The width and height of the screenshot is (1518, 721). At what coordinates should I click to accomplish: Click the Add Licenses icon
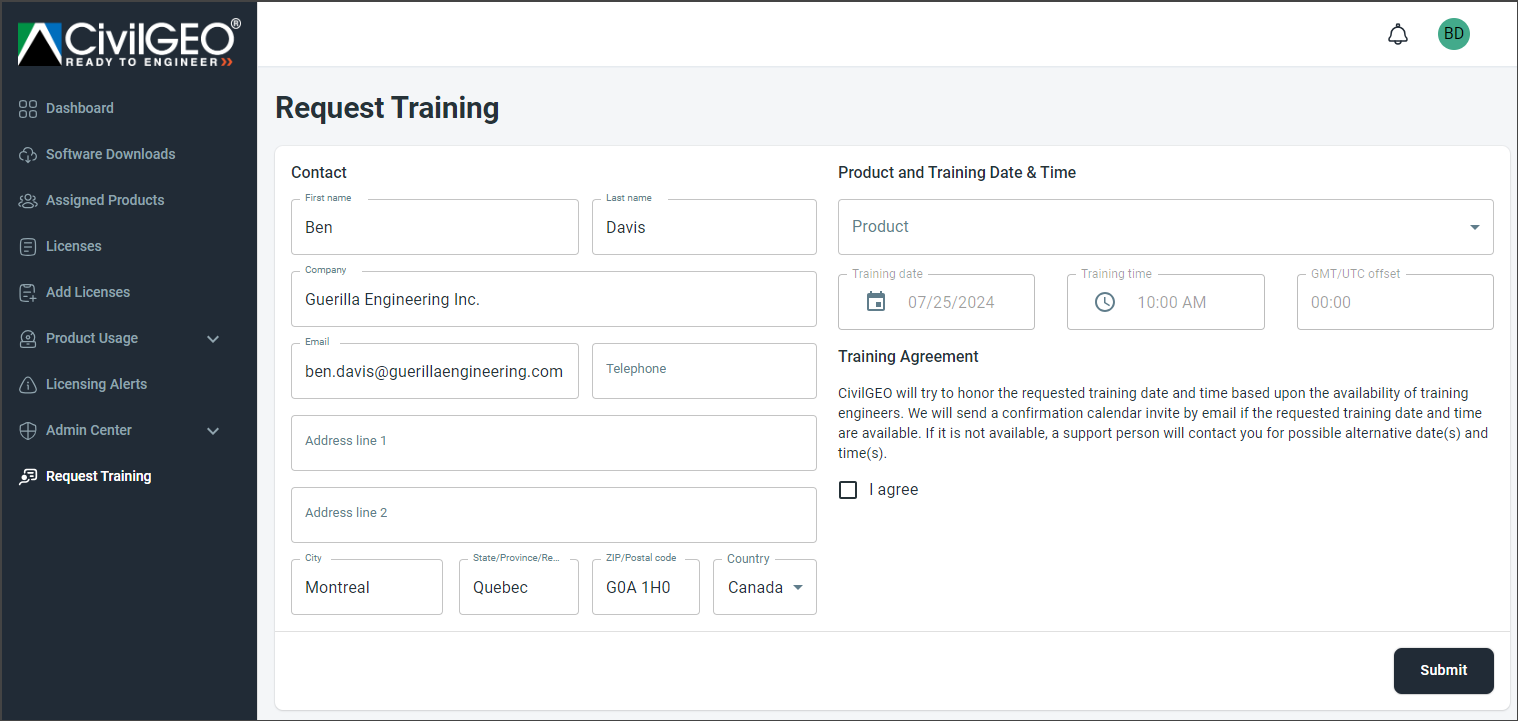coord(28,292)
